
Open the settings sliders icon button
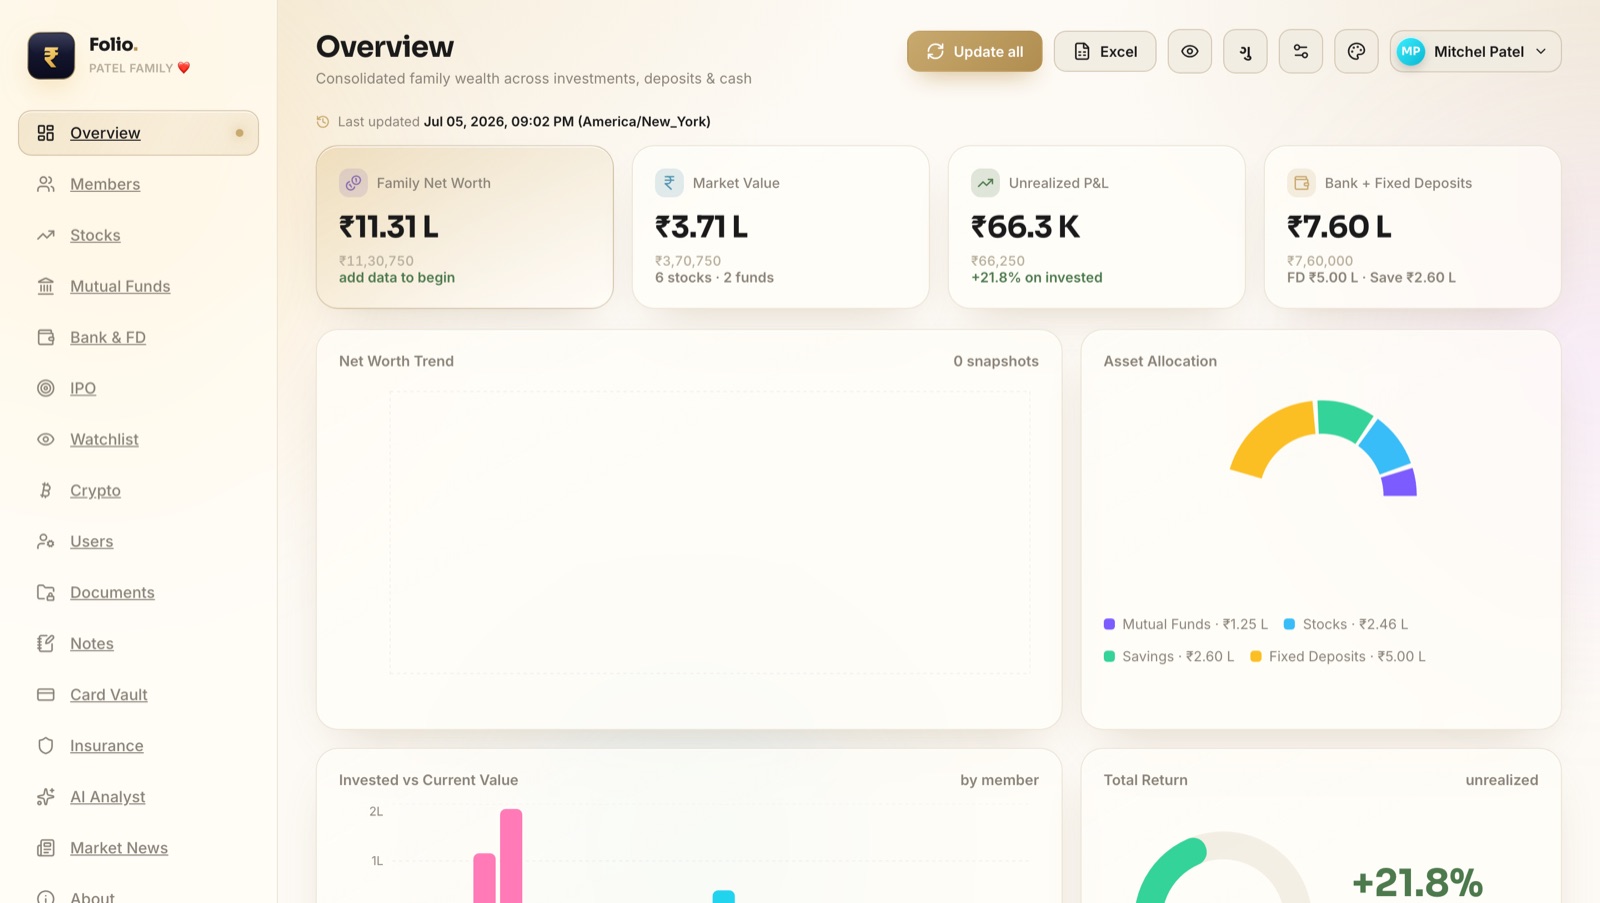1301,52
